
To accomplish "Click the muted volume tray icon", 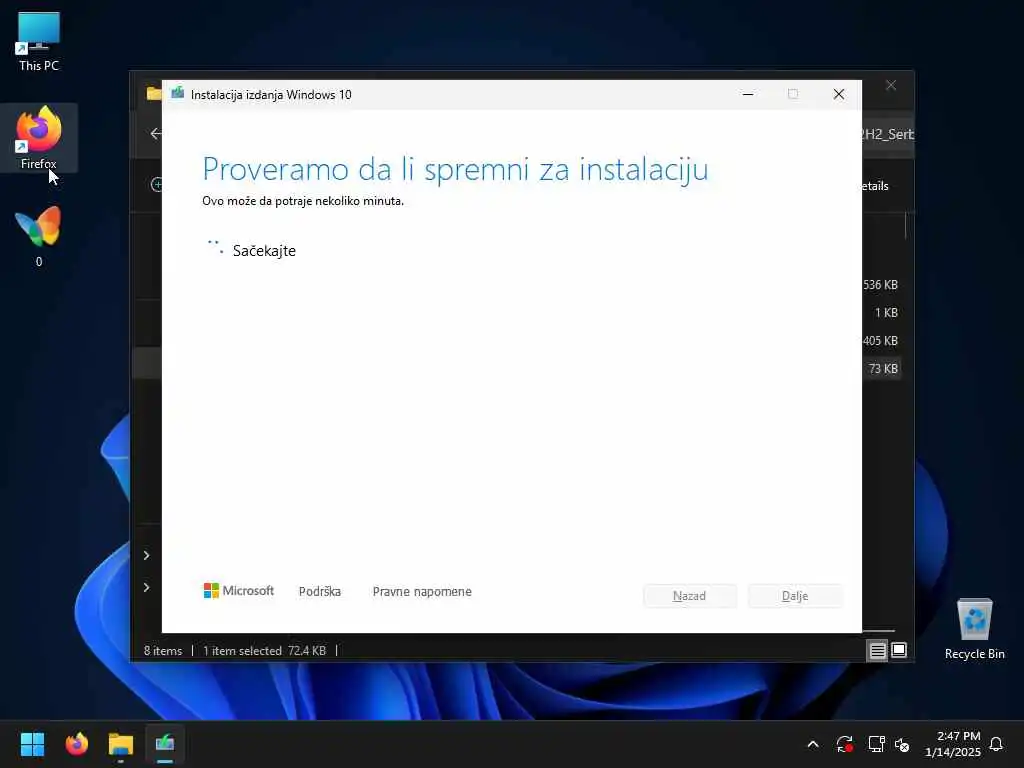I will coord(902,744).
